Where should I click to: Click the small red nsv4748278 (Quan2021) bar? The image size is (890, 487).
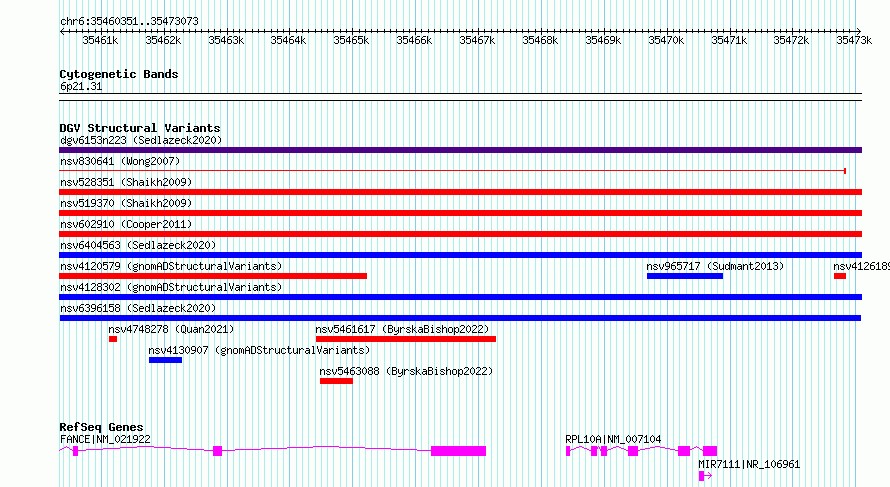coord(113,339)
